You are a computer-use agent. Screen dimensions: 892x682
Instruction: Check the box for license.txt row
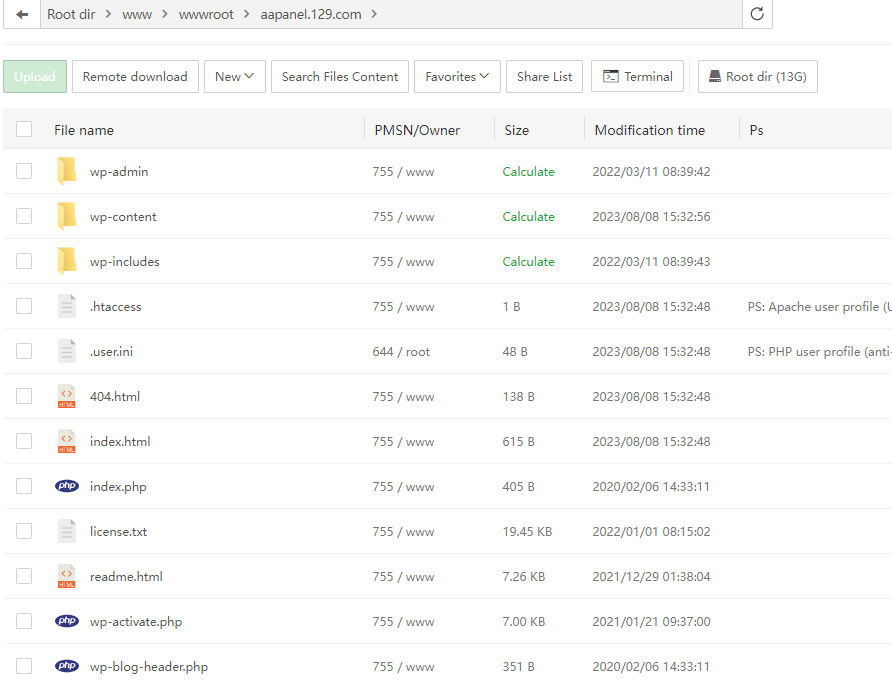pos(24,531)
